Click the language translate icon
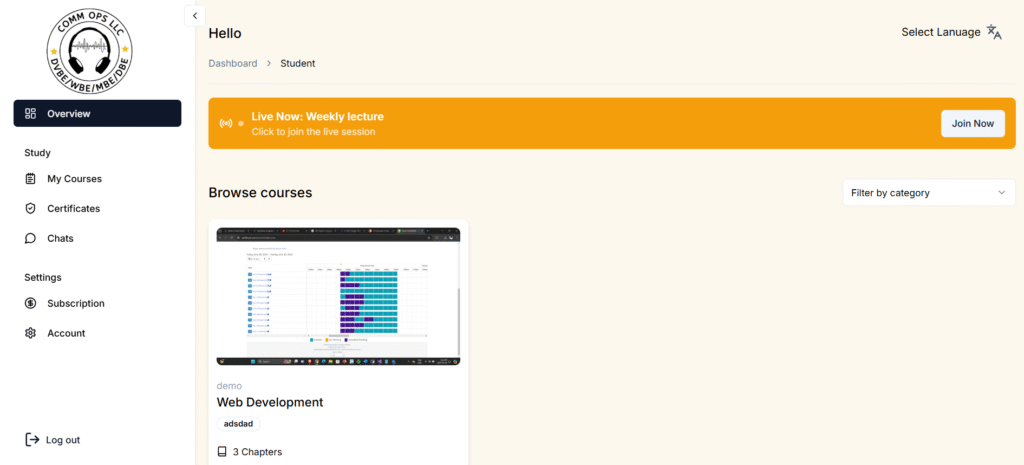 click(994, 32)
